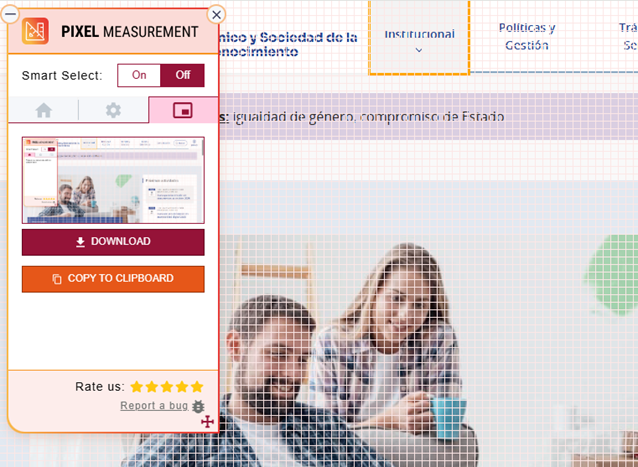Viewport: 638px width, 467px height.
Task: Rate with the second star
Action: click(x=152, y=386)
